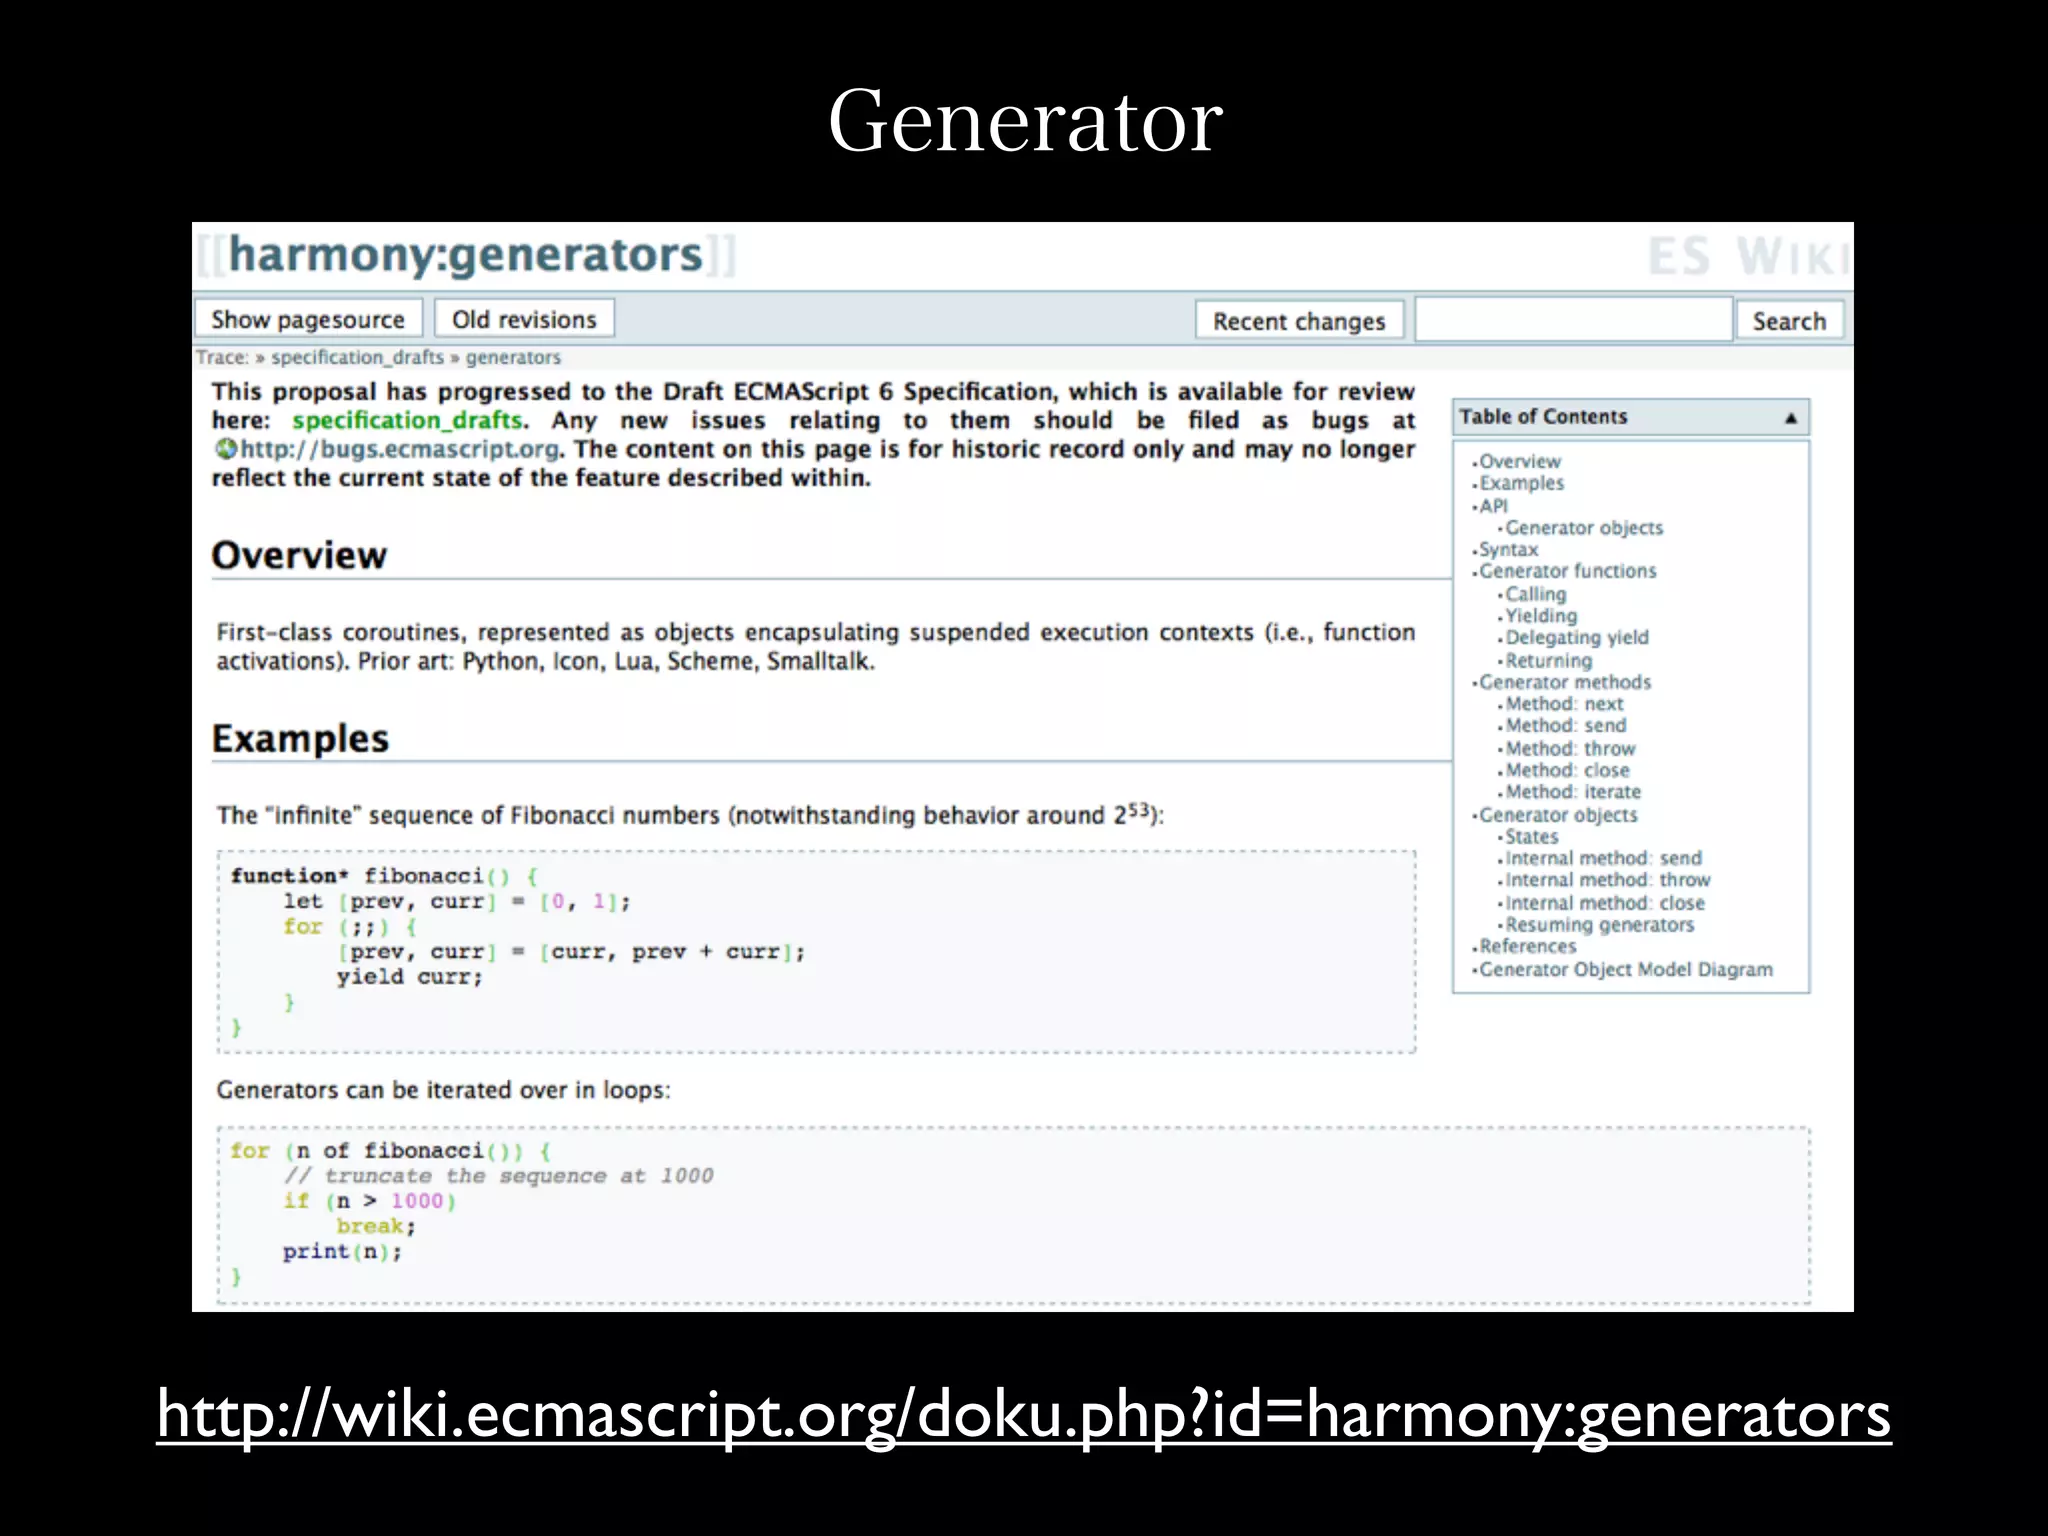Go to Internal method: close entry
This screenshot has width=2048, height=1536.
pyautogui.click(x=1605, y=903)
